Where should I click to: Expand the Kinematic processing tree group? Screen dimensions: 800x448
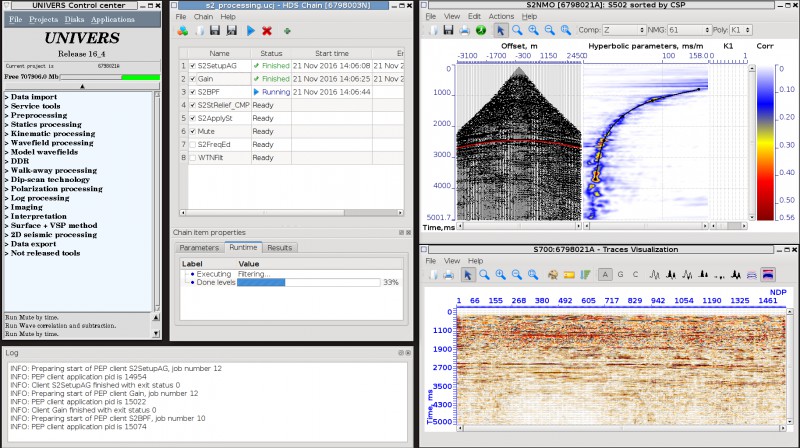(x=50, y=134)
